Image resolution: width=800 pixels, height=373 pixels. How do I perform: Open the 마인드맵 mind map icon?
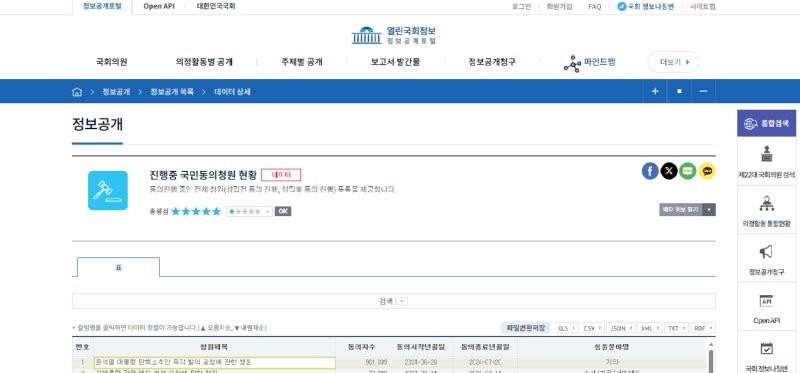coord(572,64)
